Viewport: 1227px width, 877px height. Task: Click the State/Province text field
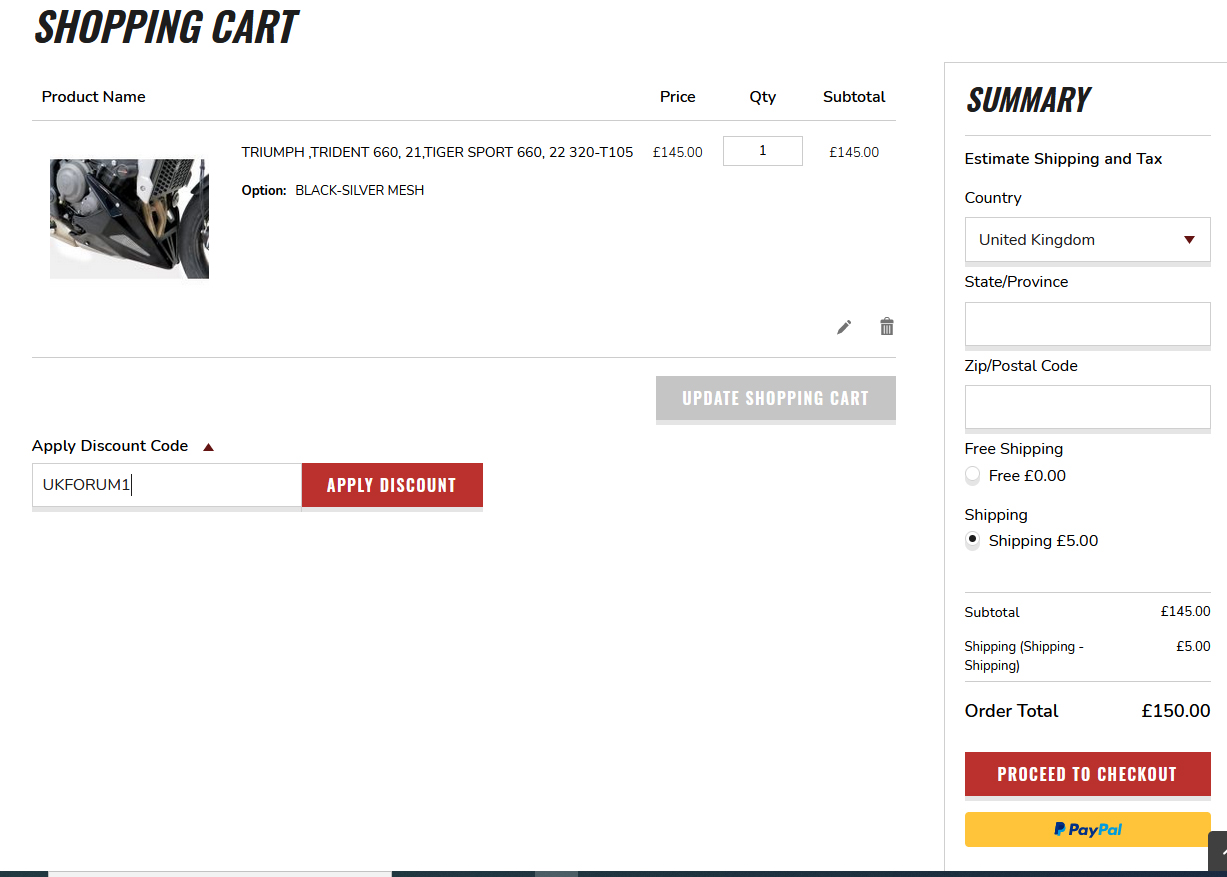point(1087,324)
